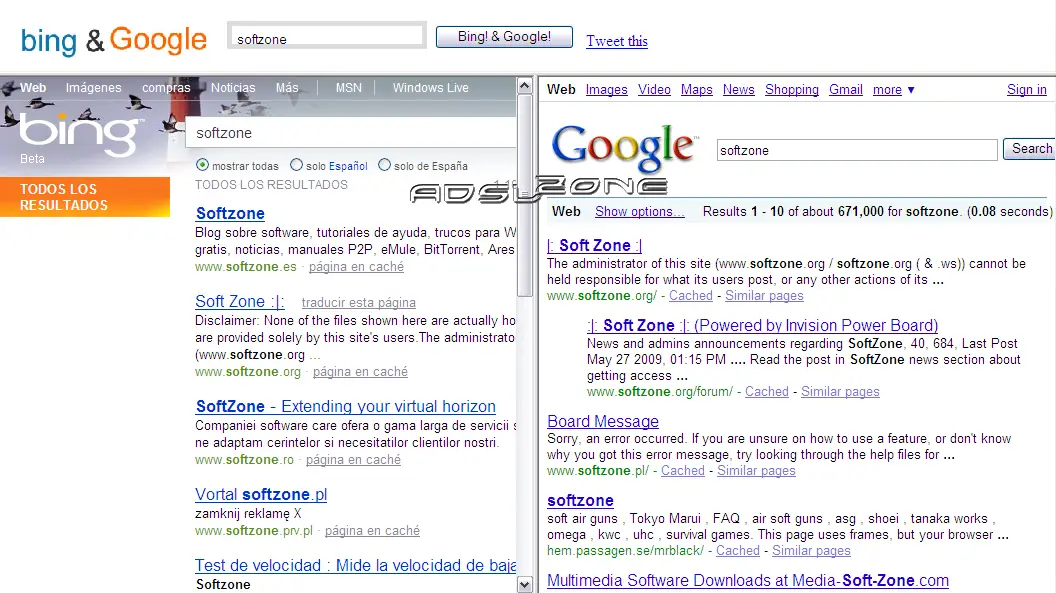Open Cached link for www.softzone.org/

click(x=690, y=295)
